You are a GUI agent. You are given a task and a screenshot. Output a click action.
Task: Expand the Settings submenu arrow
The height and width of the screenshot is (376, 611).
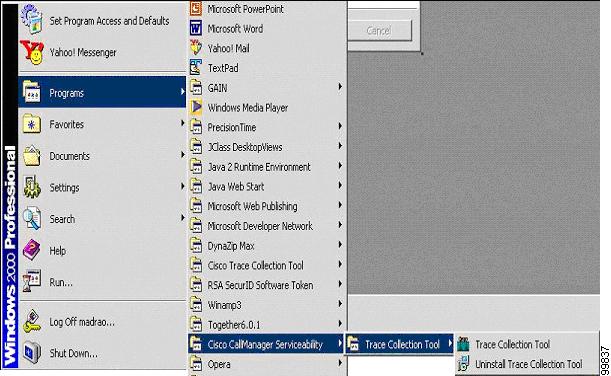(182, 186)
